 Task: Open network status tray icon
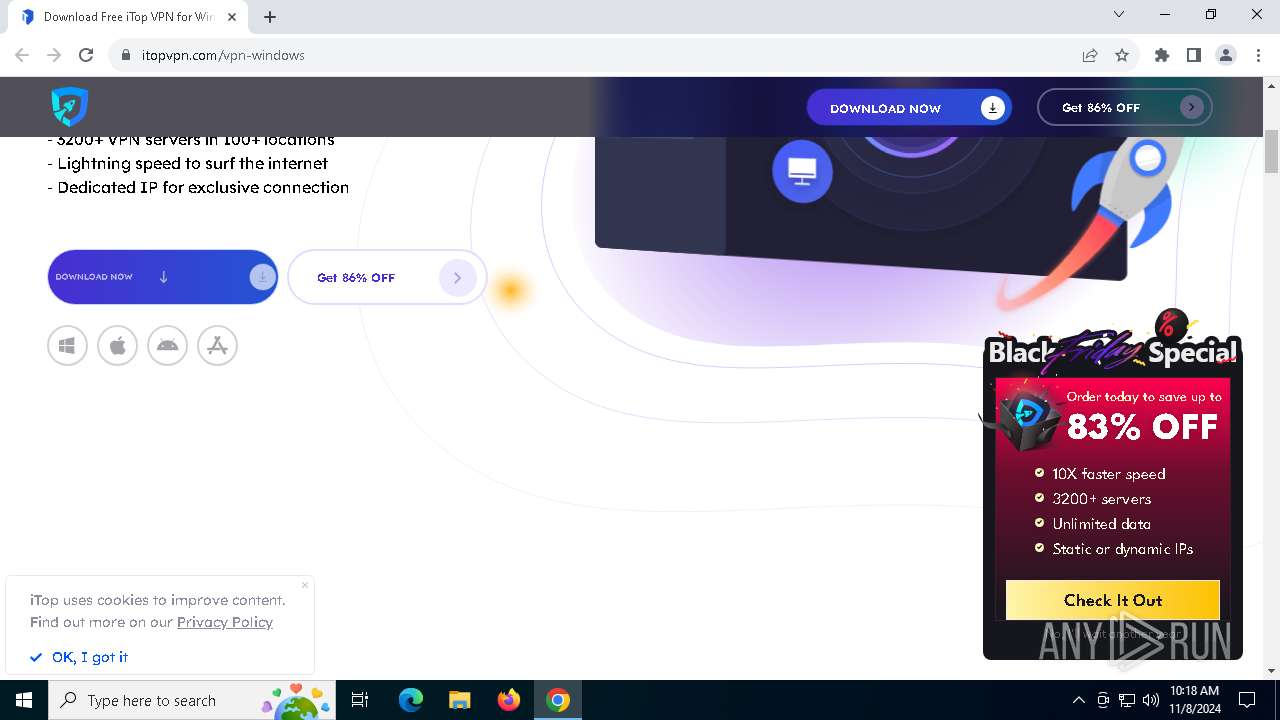coord(1127,700)
